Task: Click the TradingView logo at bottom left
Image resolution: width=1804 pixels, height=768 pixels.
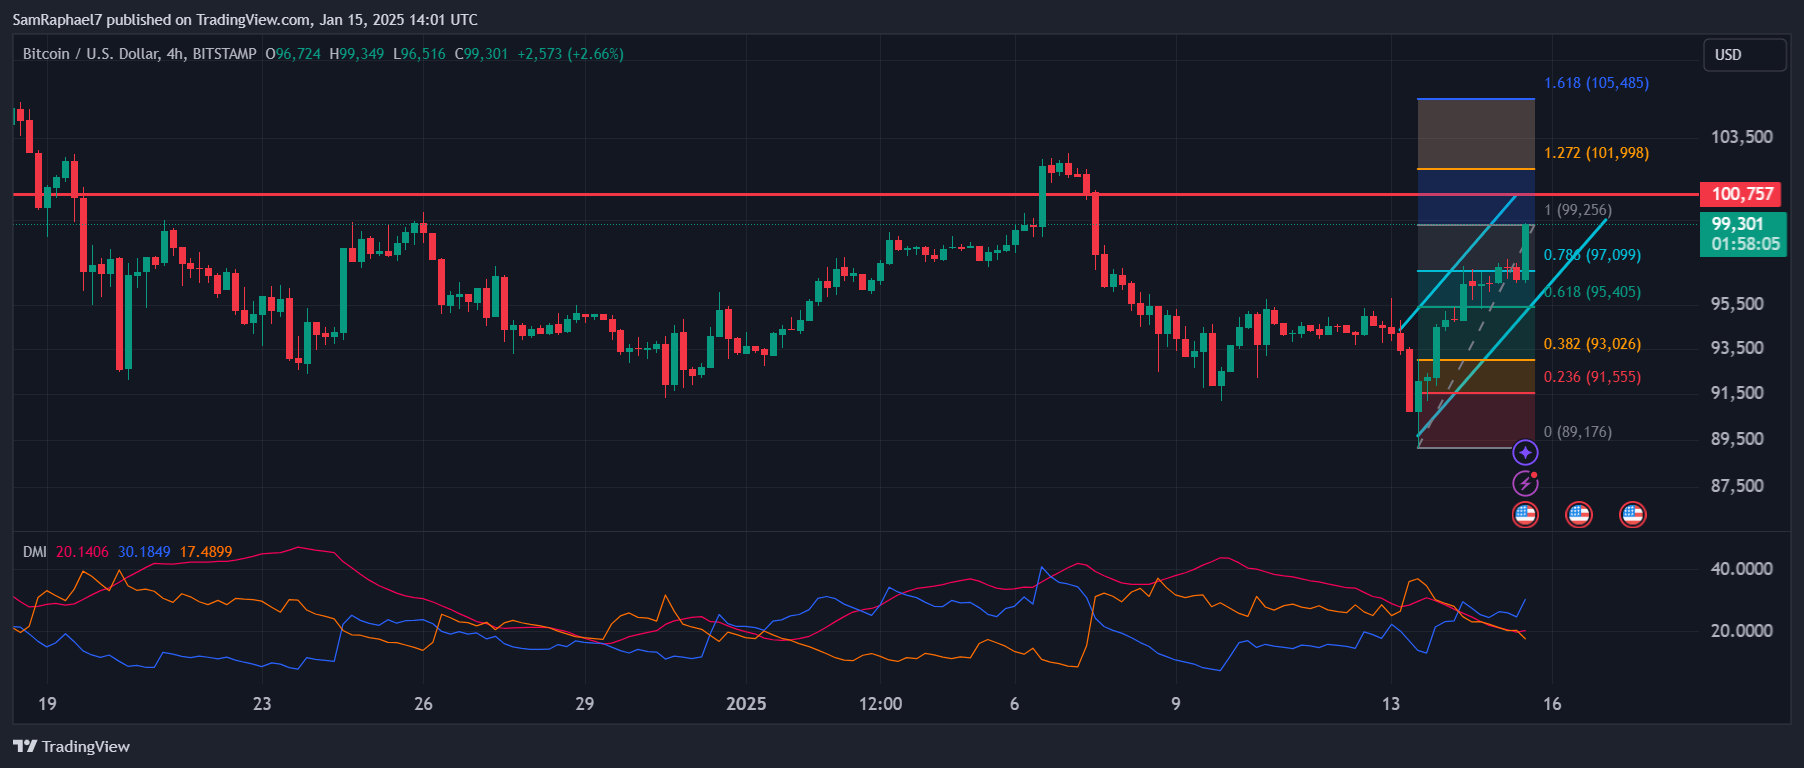Action: 72,746
